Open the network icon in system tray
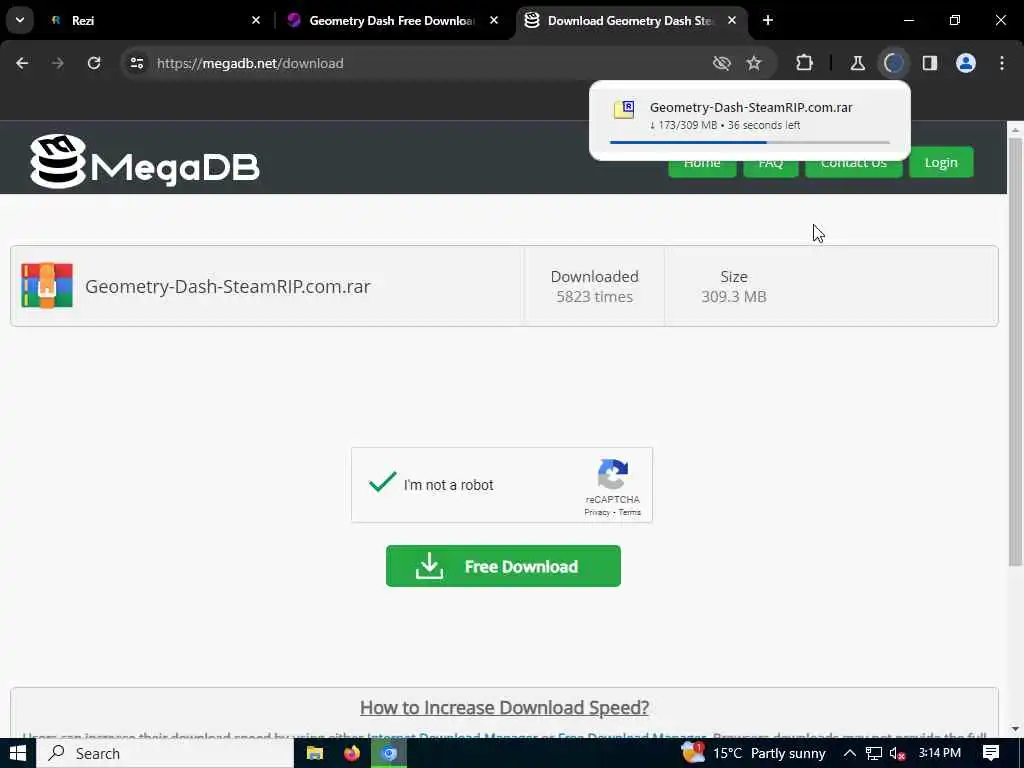 pyautogui.click(x=874, y=753)
